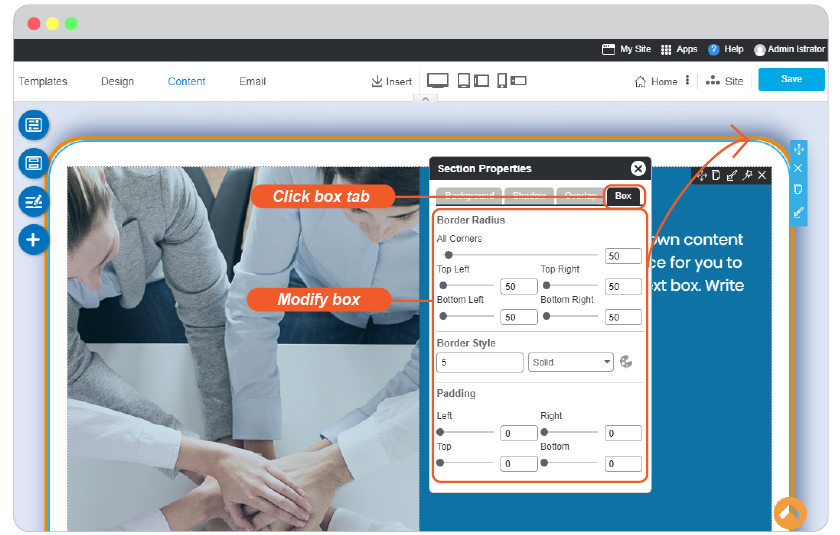Click the Insert download-arrow button
Image resolution: width=840 pixels, height=535 pixels.
click(x=392, y=81)
